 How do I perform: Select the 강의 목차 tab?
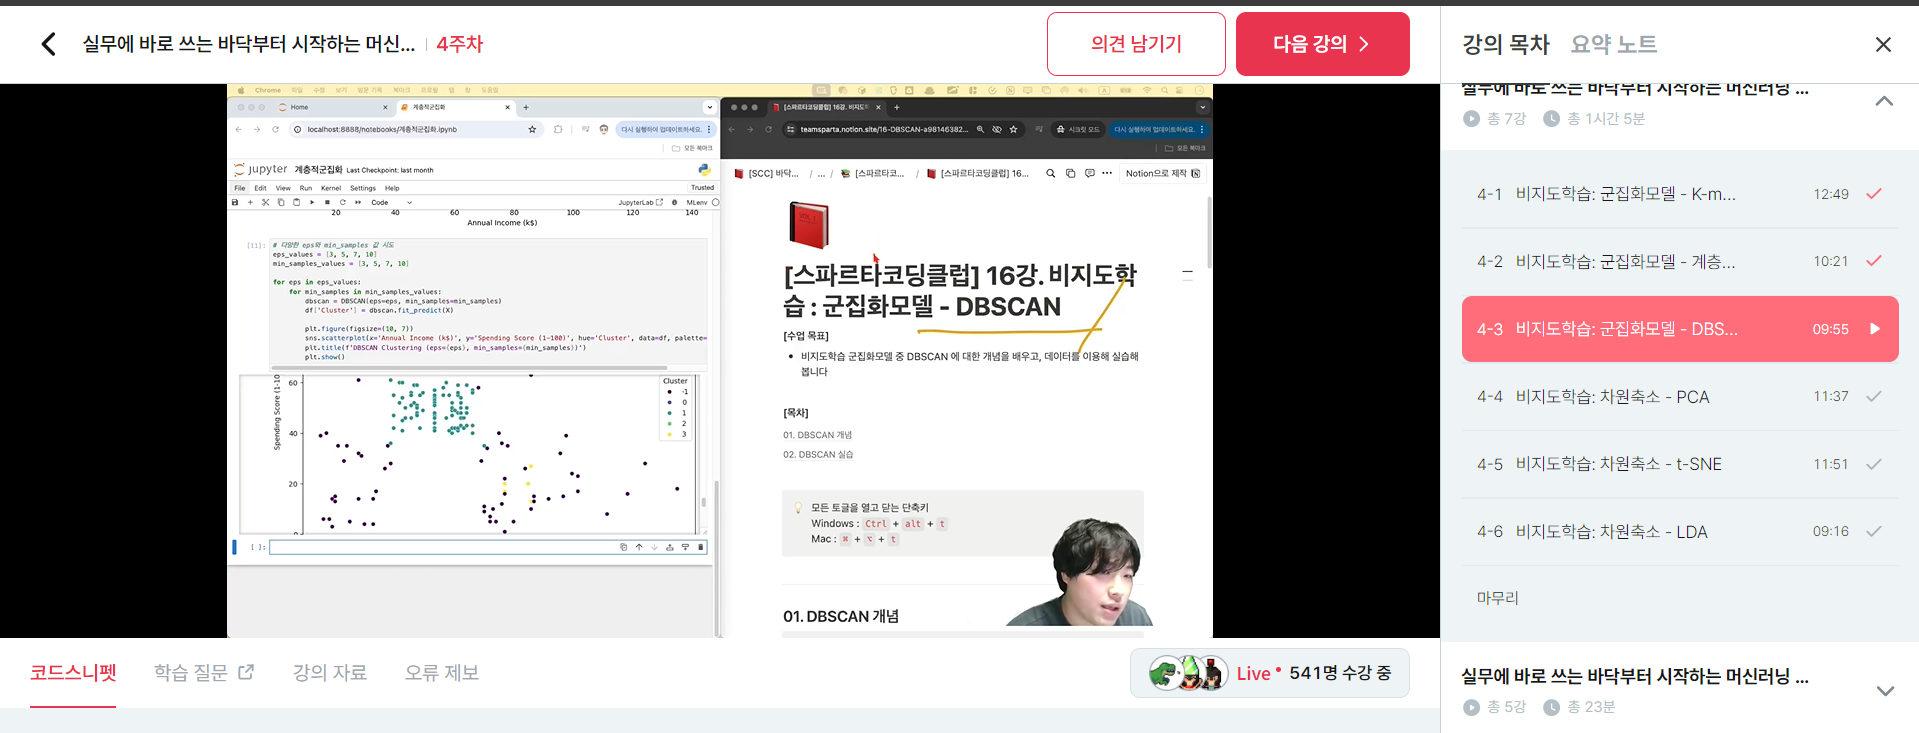(x=1505, y=44)
